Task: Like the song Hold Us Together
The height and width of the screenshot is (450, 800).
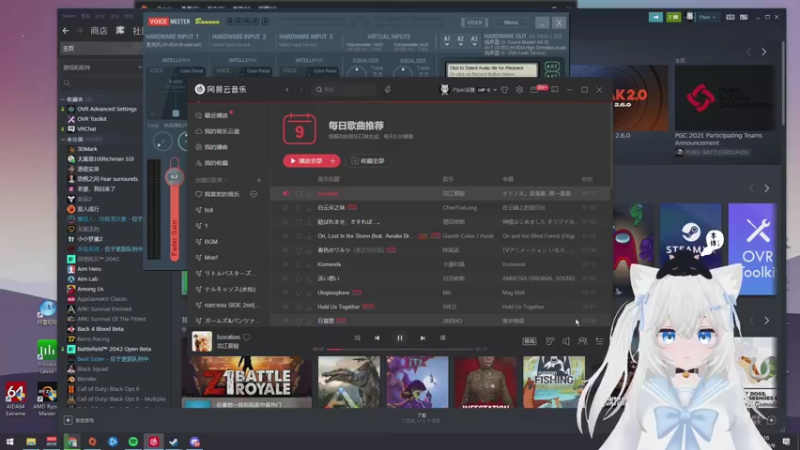Action: 298,307
